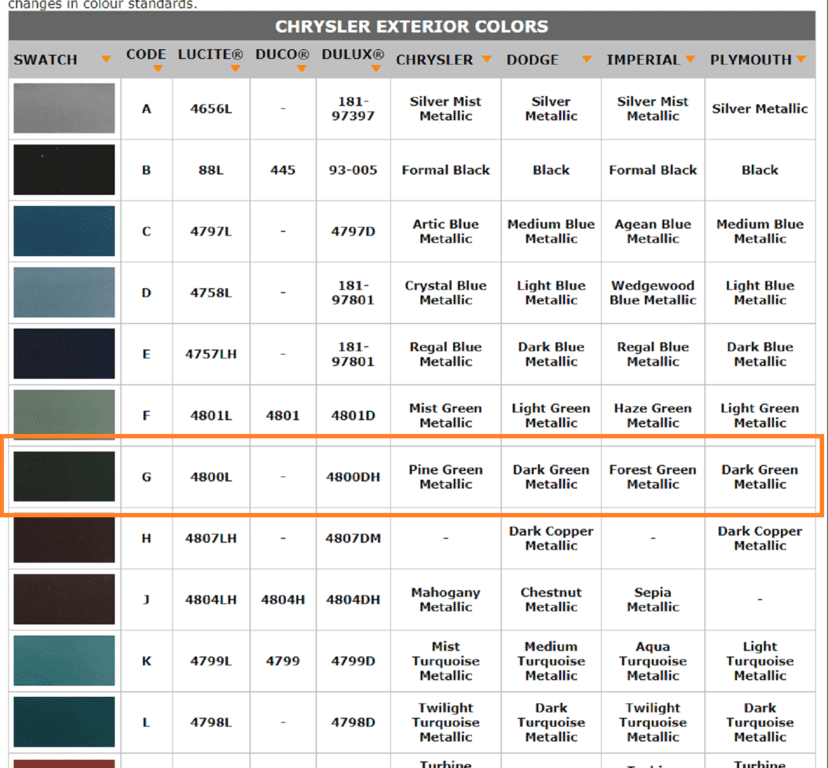The image size is (828, 768).
Task: Sort table by LUCITE column arrow
Action: (x=235, y=69)
